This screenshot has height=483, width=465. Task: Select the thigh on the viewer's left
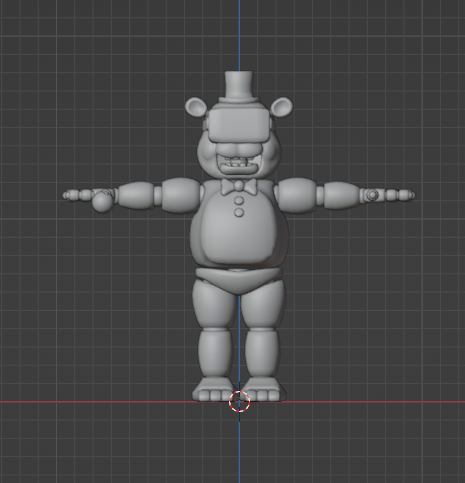point(215,303)
